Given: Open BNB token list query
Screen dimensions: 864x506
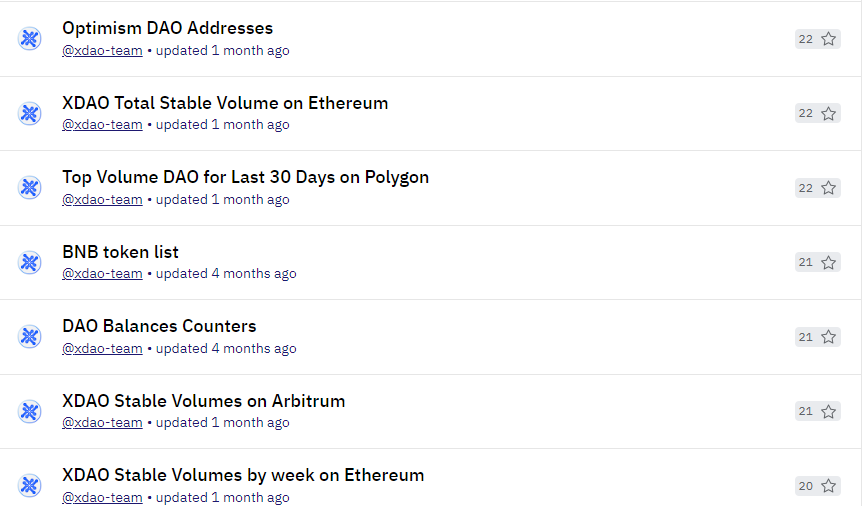Looking at the screenshot, I should 120,252.
